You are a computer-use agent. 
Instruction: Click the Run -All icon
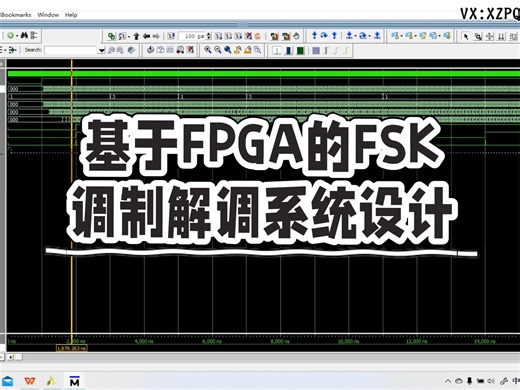(x=238, y=36)
